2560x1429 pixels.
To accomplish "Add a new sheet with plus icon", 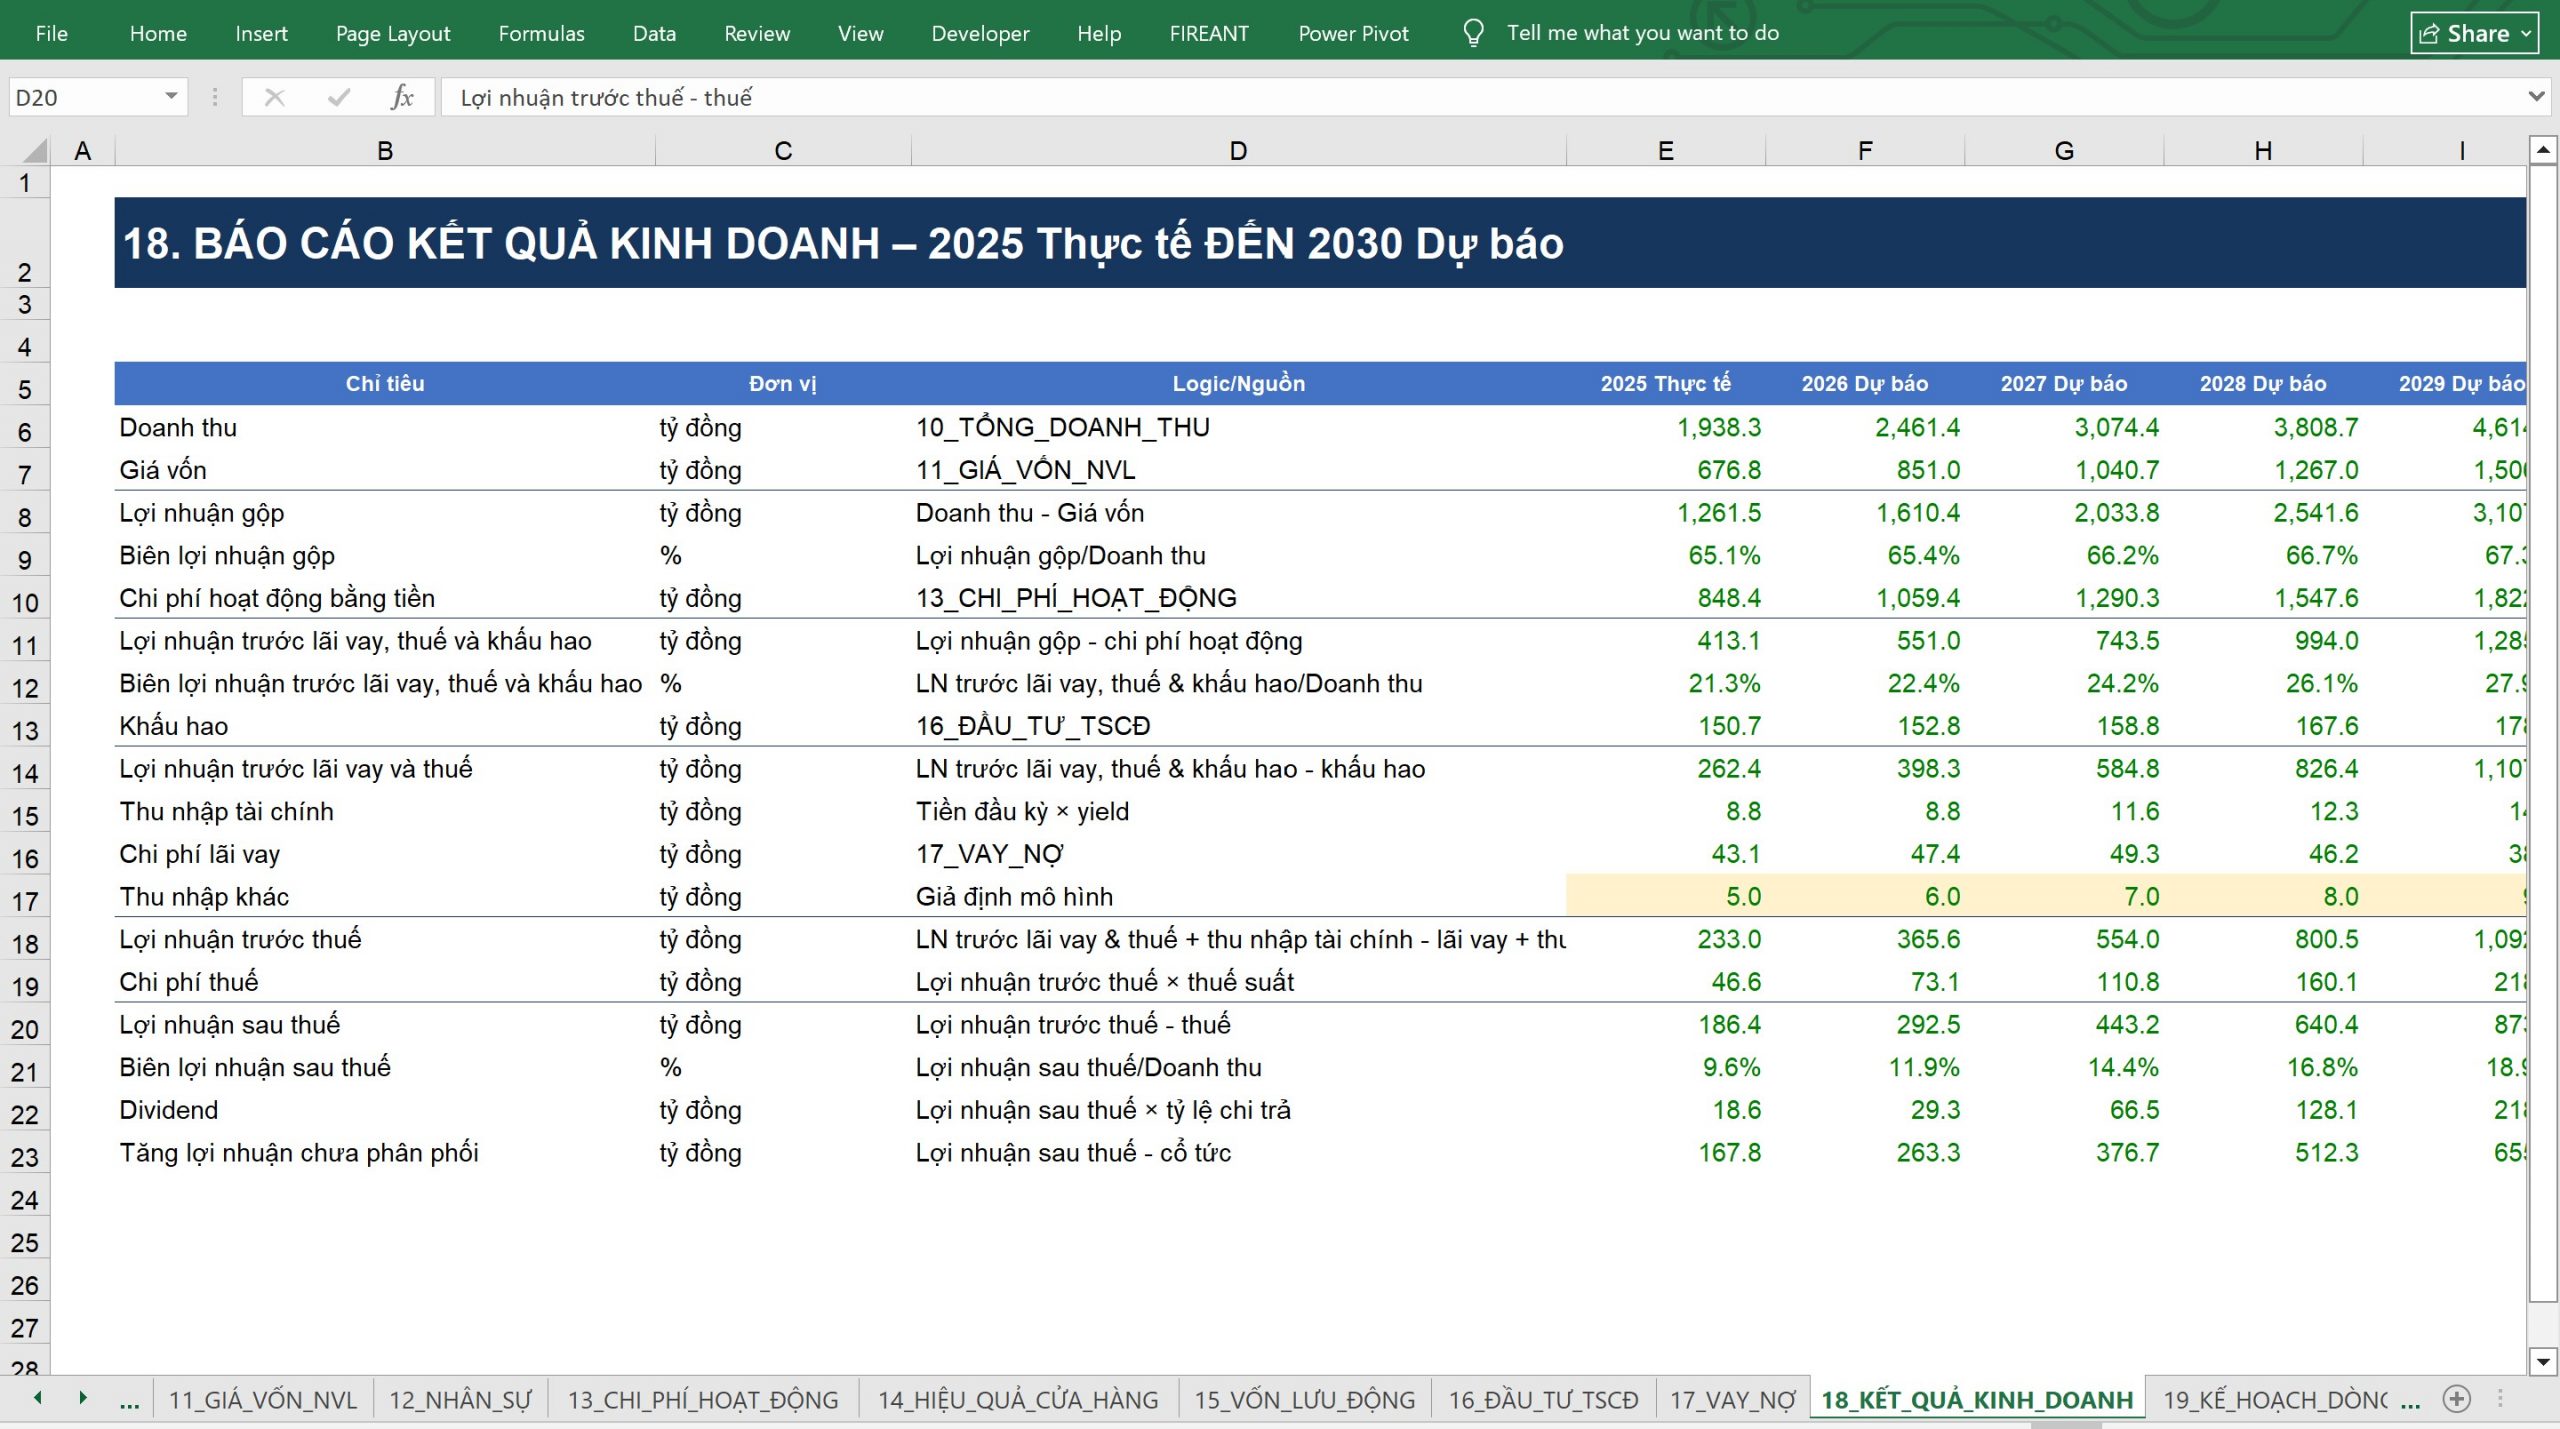I will point(2457,1399).
